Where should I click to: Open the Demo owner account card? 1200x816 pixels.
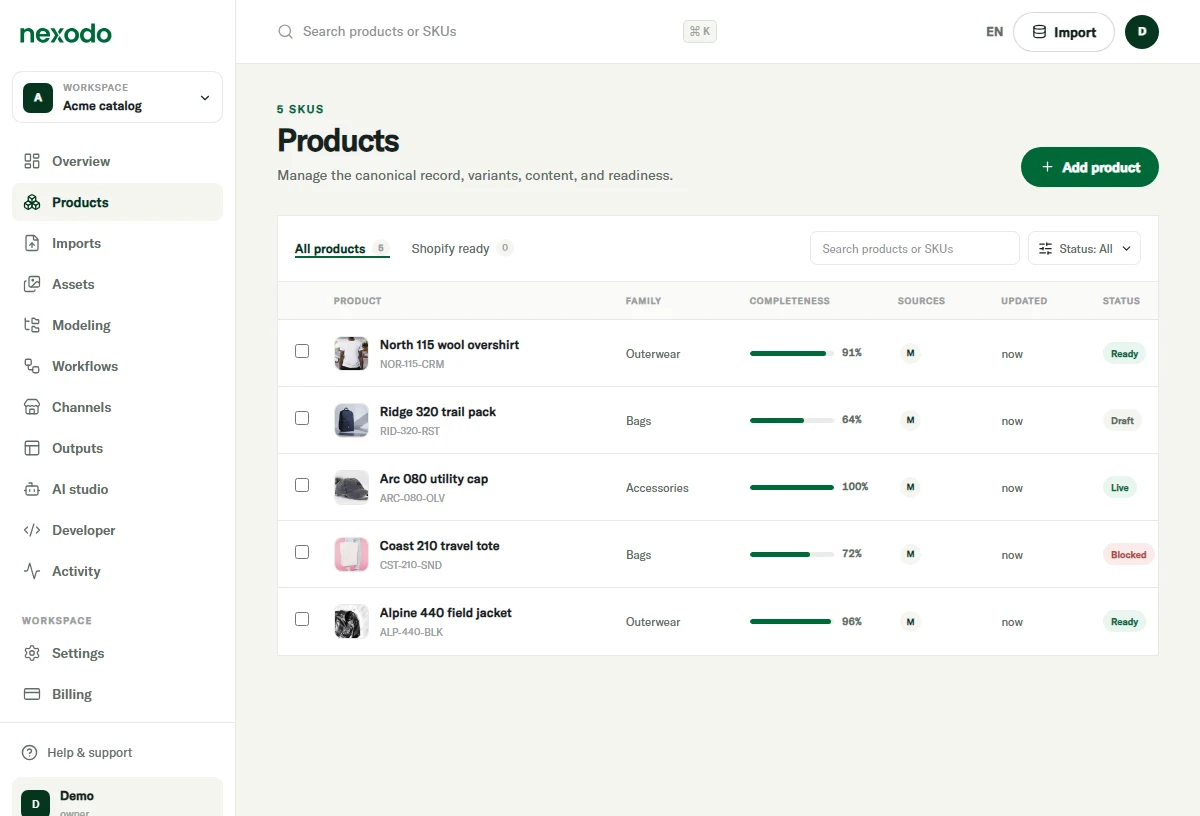117,797
